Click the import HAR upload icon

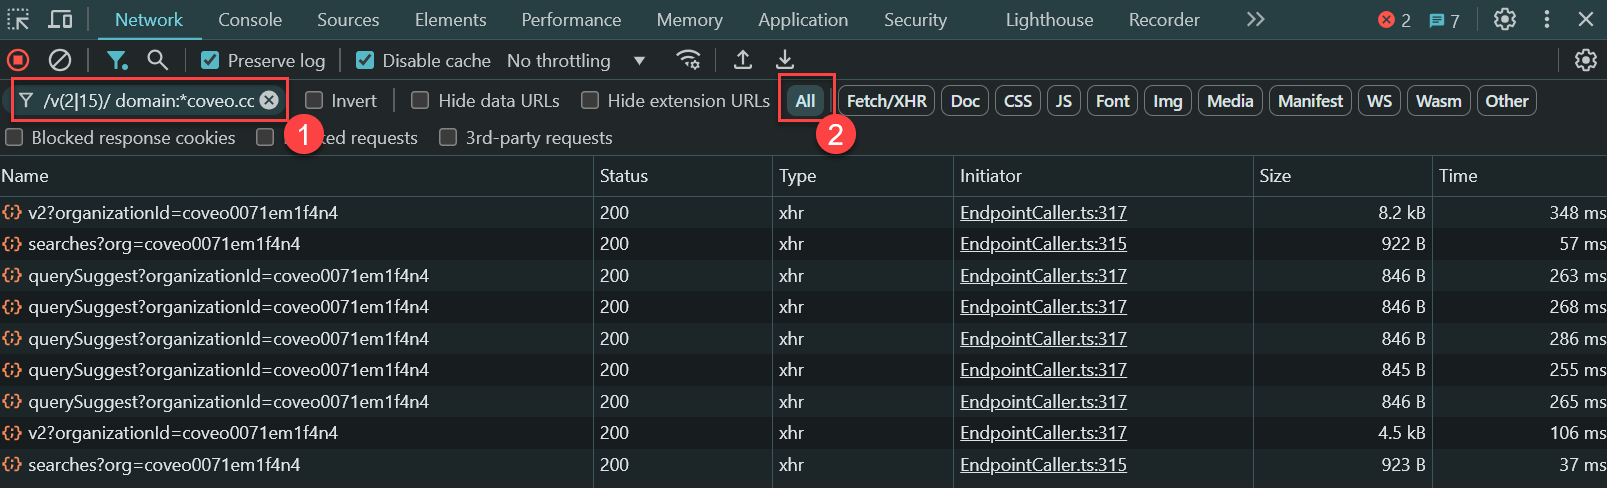tap(743, 60)
